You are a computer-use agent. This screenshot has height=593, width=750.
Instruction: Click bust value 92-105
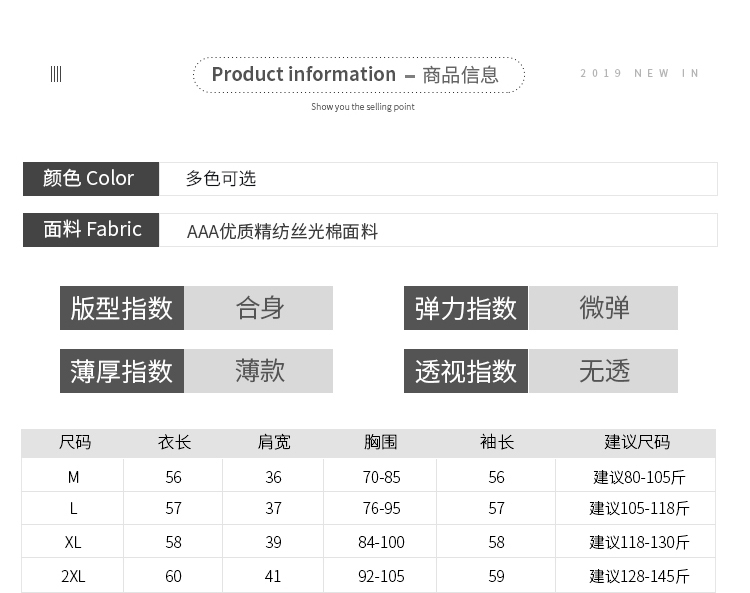(x=381, y=576)
